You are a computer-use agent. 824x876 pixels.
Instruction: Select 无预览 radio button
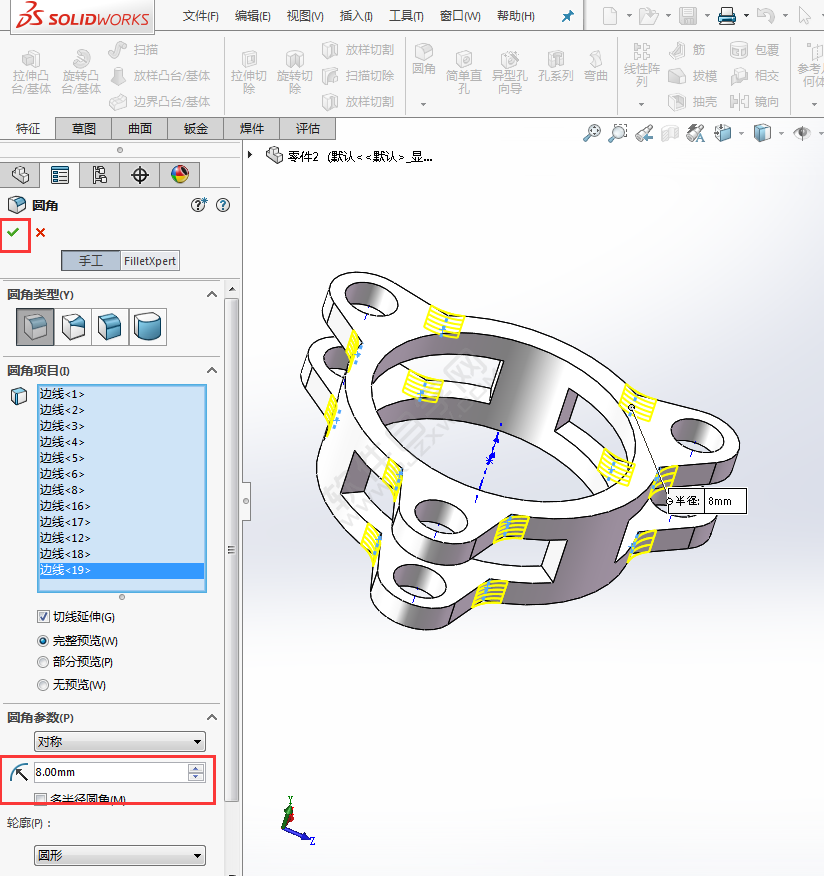(x=42, y=684)
